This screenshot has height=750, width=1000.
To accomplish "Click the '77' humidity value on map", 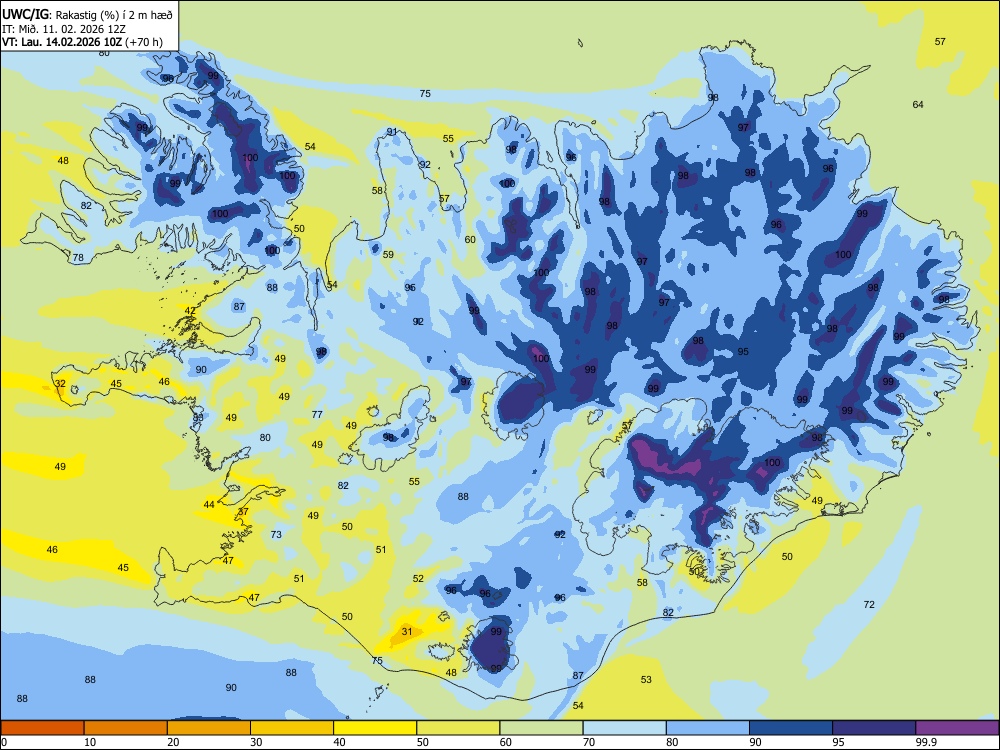I will 317,414.
